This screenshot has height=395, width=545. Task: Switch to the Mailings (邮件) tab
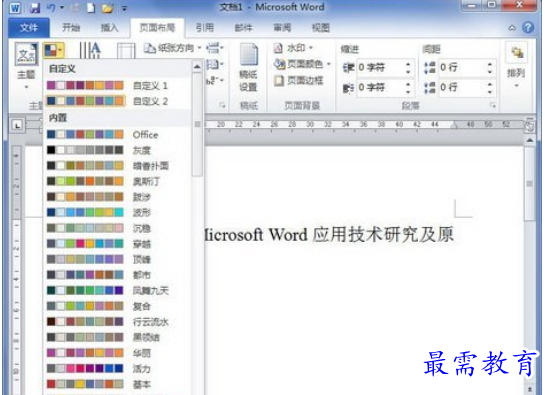click(243, 27)
